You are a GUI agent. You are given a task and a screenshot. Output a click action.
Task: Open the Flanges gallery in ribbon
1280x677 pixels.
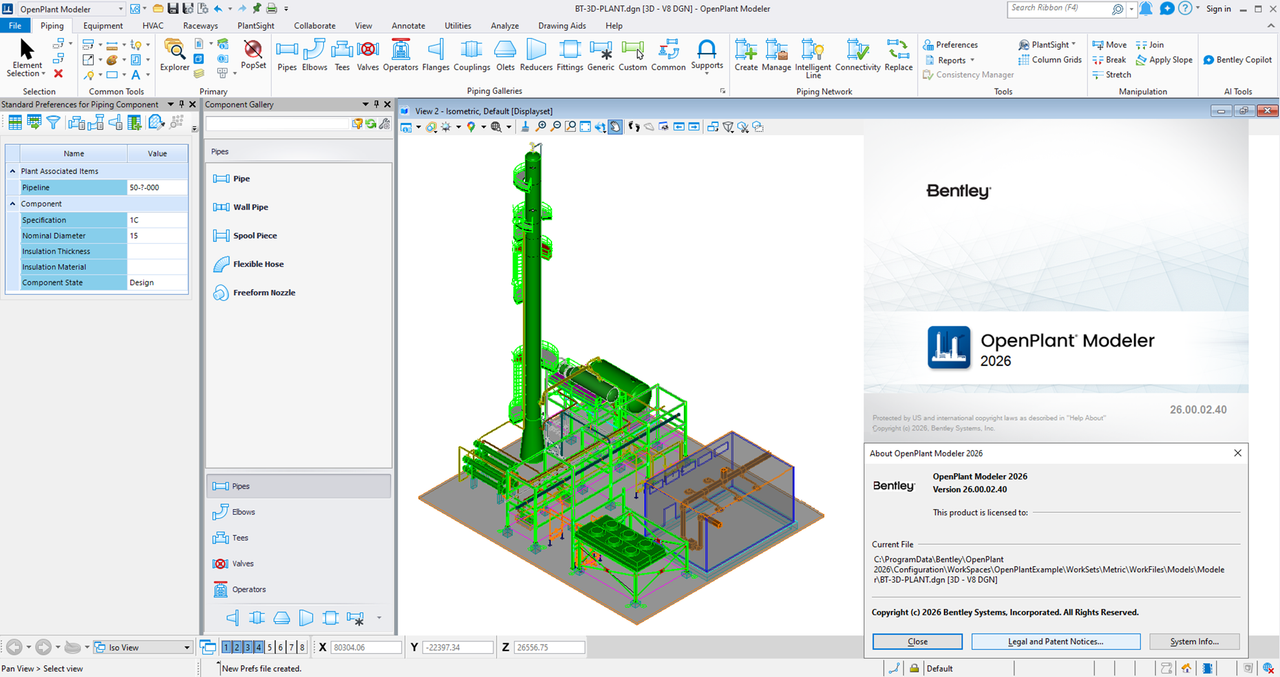436,55
